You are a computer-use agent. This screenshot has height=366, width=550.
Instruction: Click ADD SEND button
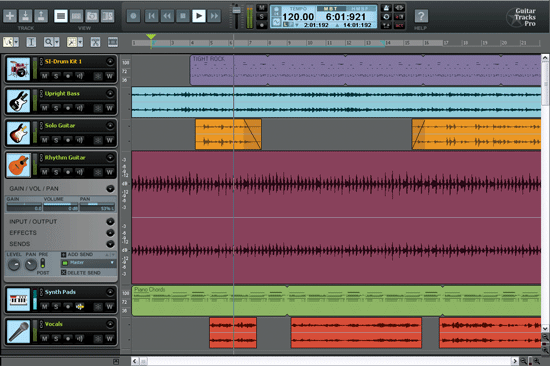click(77, 254)
